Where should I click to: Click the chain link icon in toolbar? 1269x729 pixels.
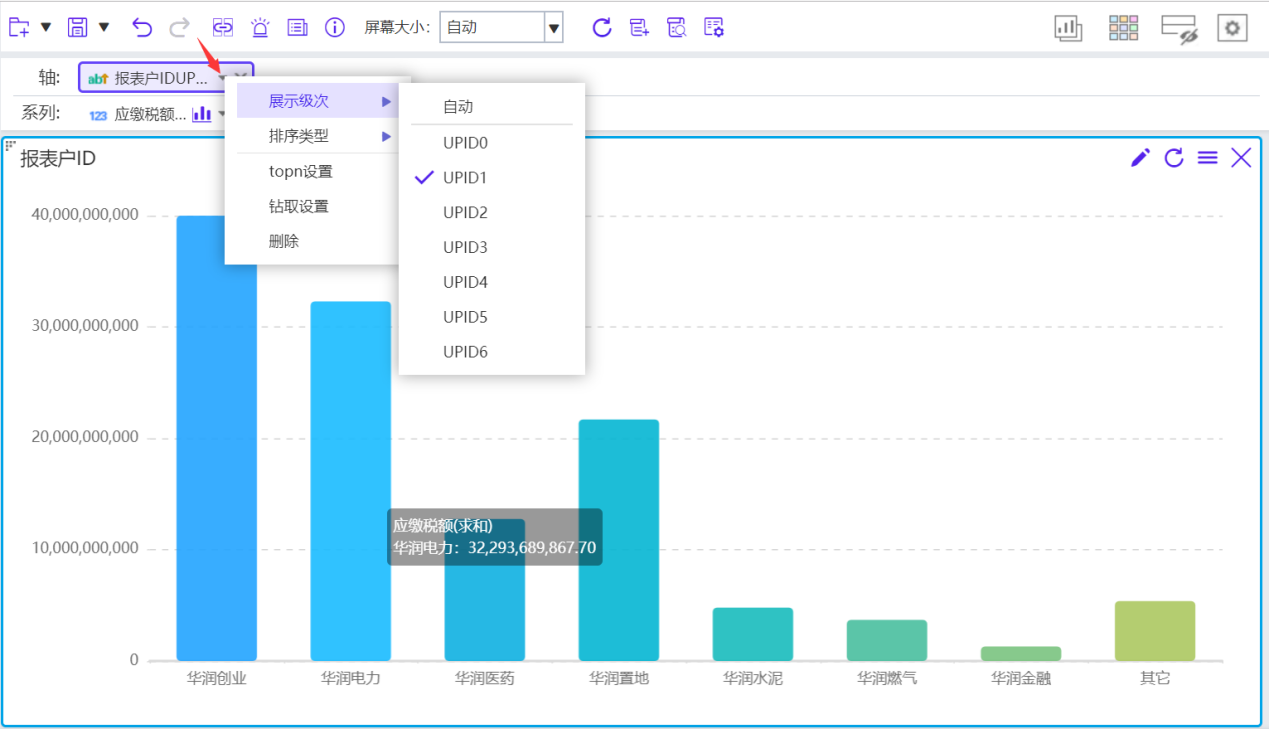(223, 27)
